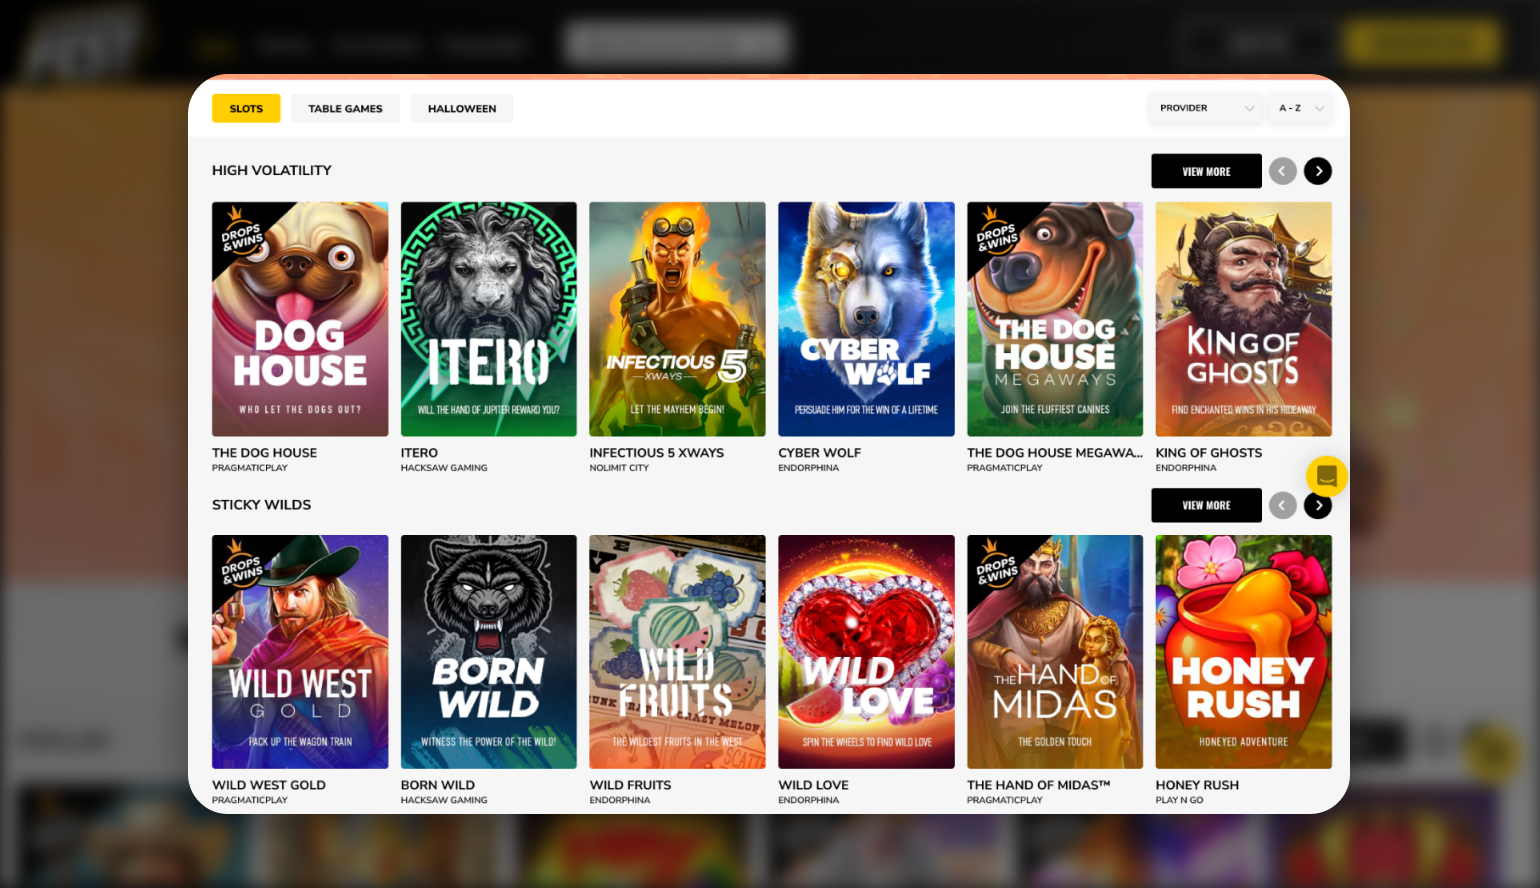Open the Wild Fruits game thumbnail
The image size is (1540, 888).
pos(677,652)
